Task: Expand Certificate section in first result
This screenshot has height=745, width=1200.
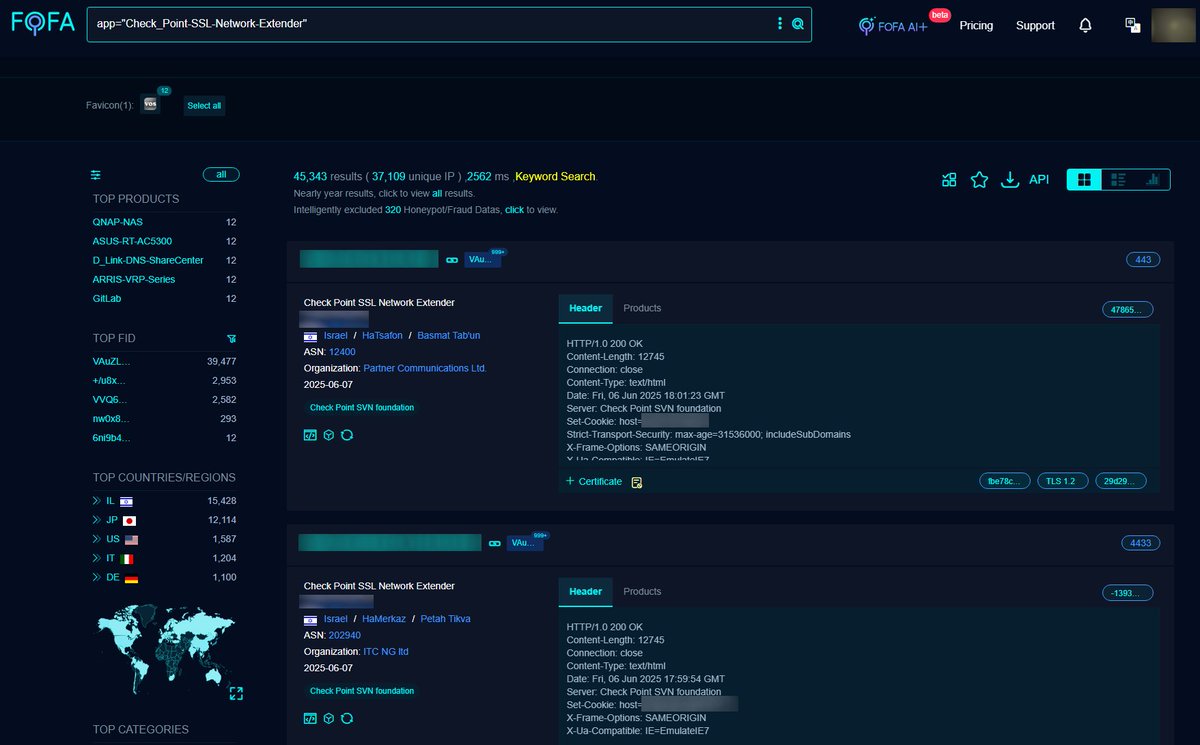Action: pyautogui.click(x=594, y=481)
